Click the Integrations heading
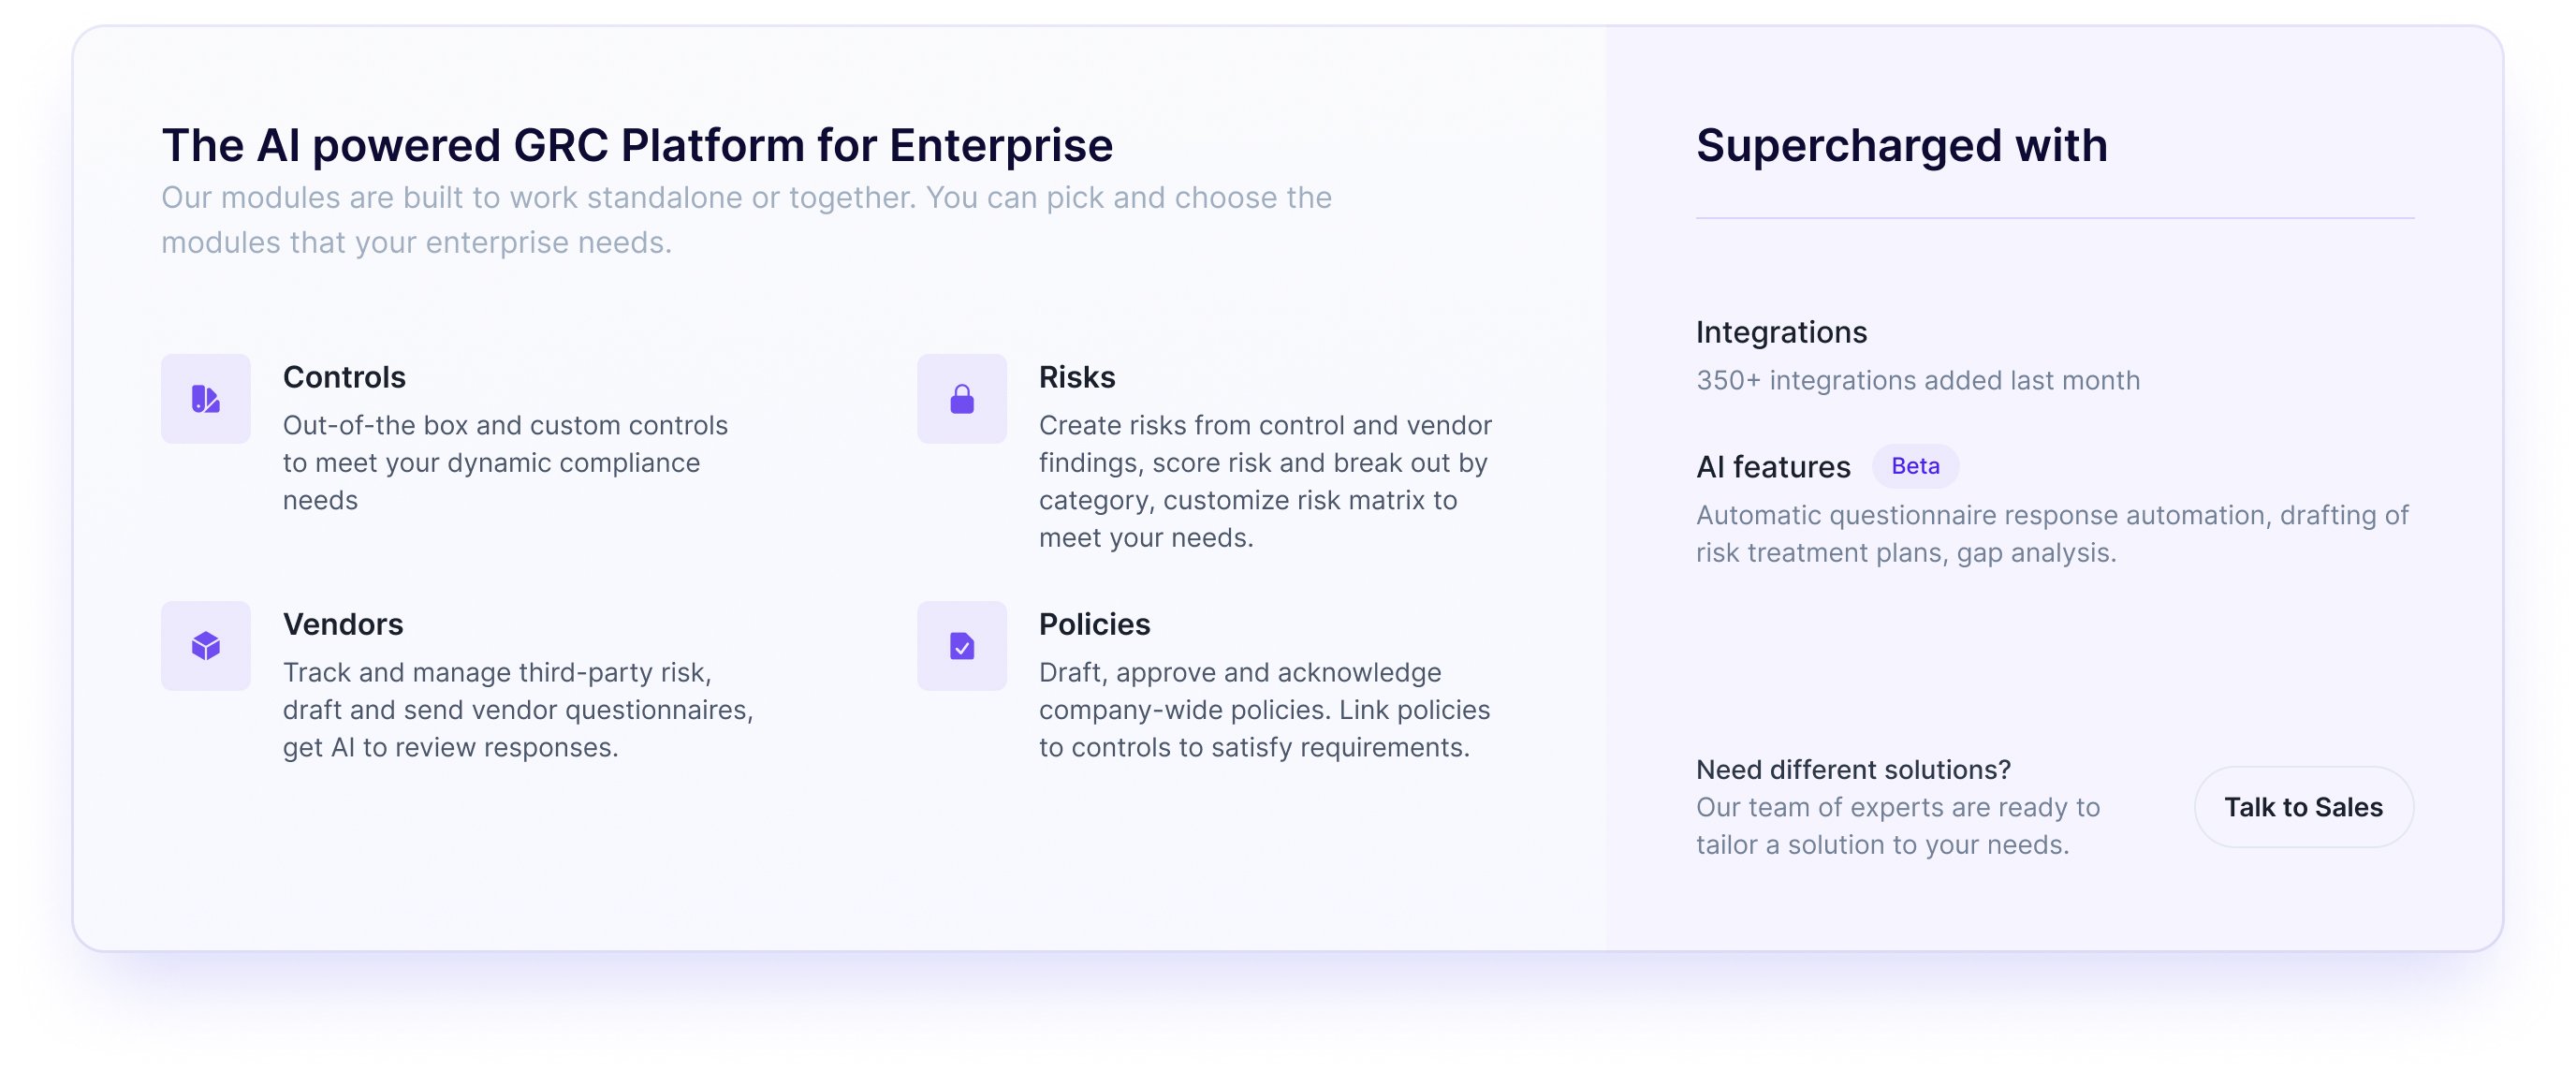2576x1071 pixels. pyautogui.click(x=1780, y=332)
